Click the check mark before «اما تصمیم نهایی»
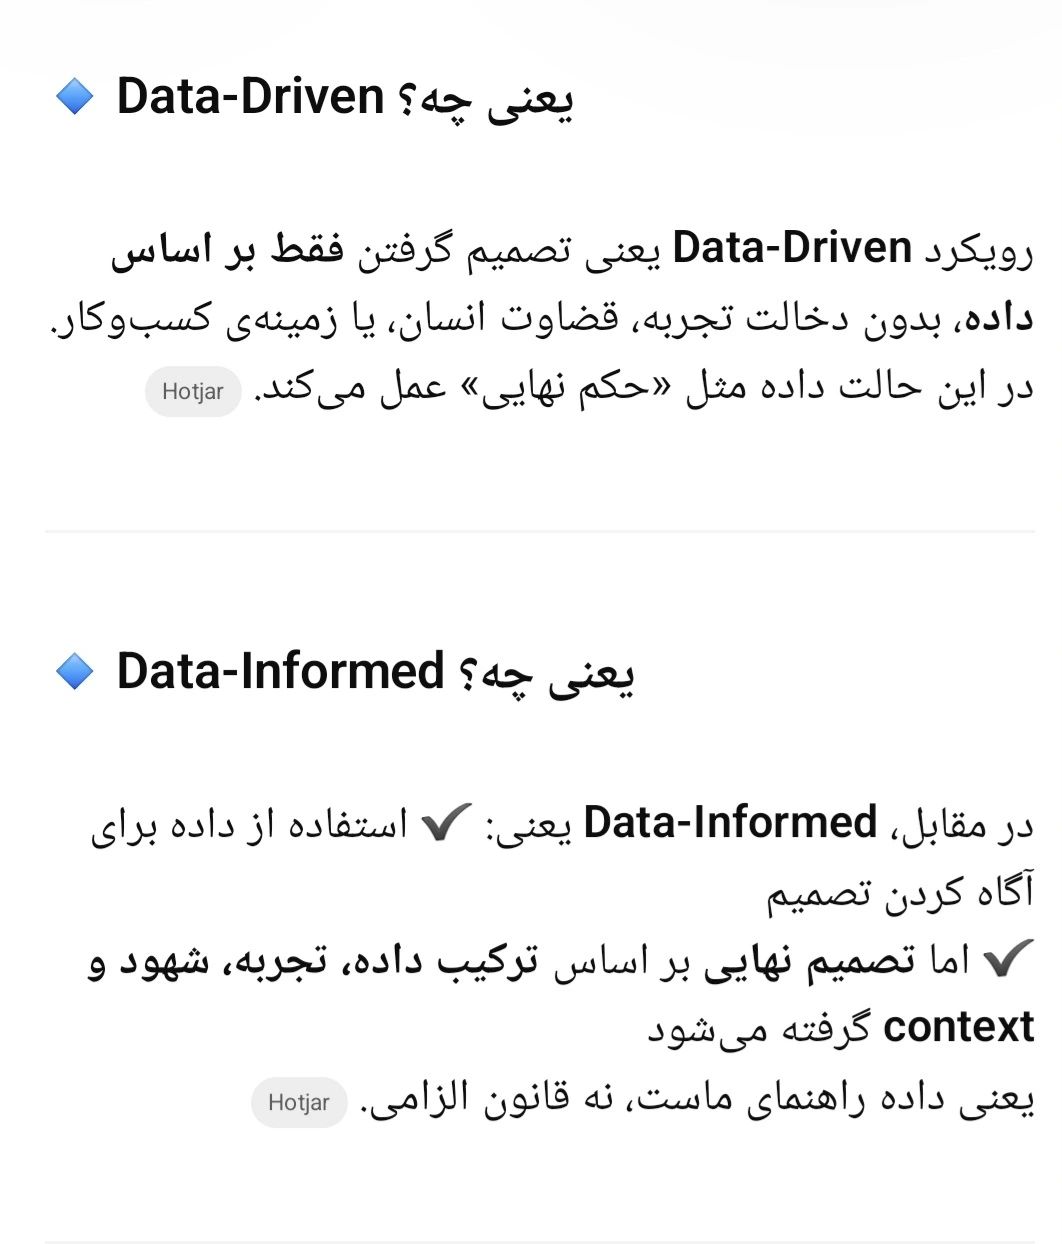1062x1244 pixels. coord(1007,960)
